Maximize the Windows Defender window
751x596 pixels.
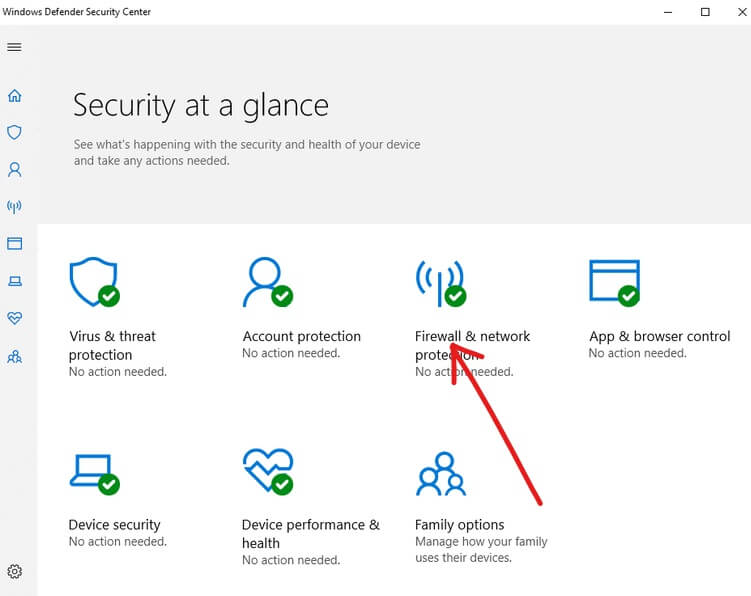(x=705, y=12)
